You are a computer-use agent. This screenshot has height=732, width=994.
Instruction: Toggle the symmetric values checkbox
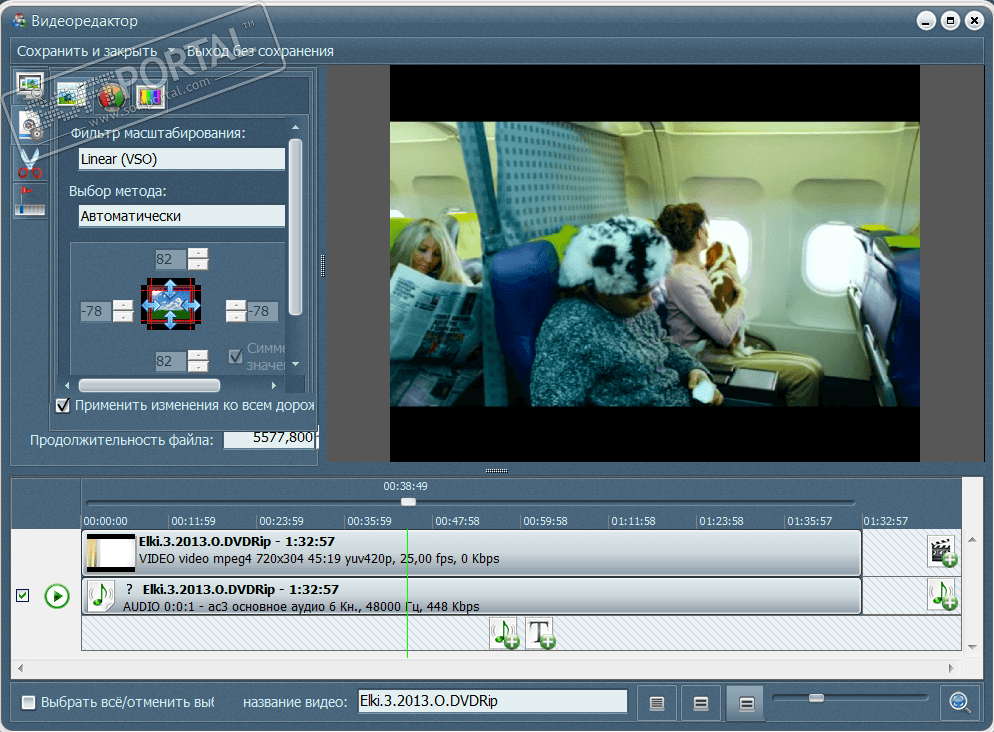236,357
